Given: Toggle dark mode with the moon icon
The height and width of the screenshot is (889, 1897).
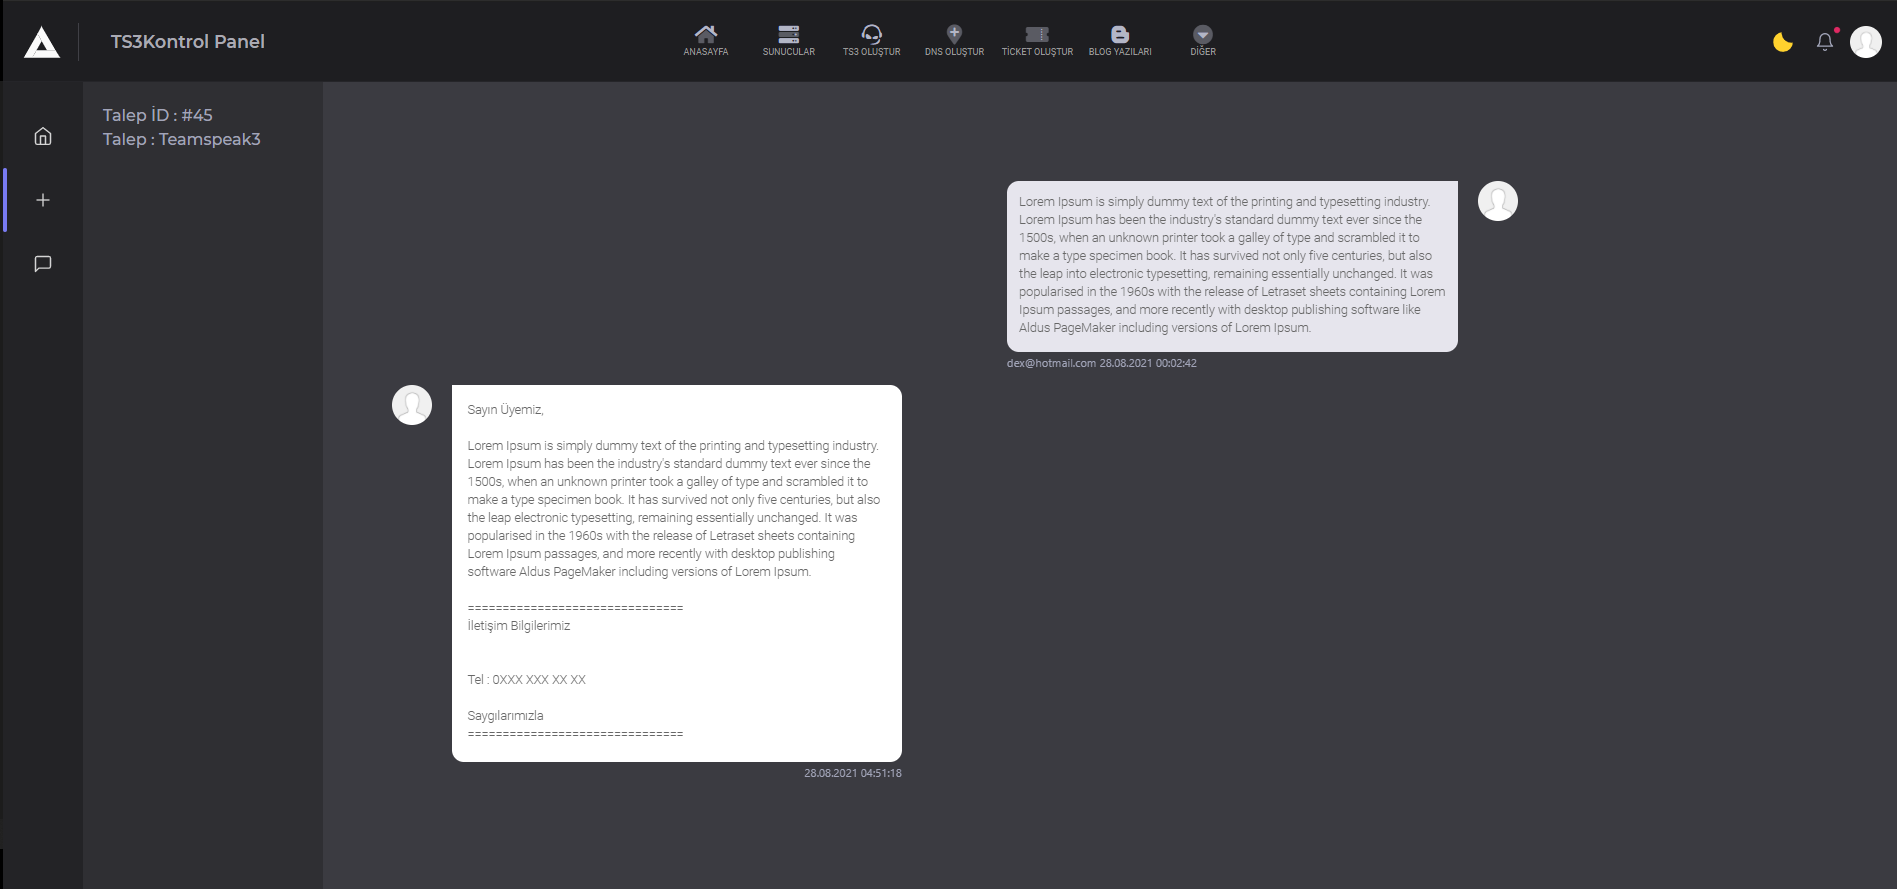Looking at the screenshot, I should [x=1782, y=42].
